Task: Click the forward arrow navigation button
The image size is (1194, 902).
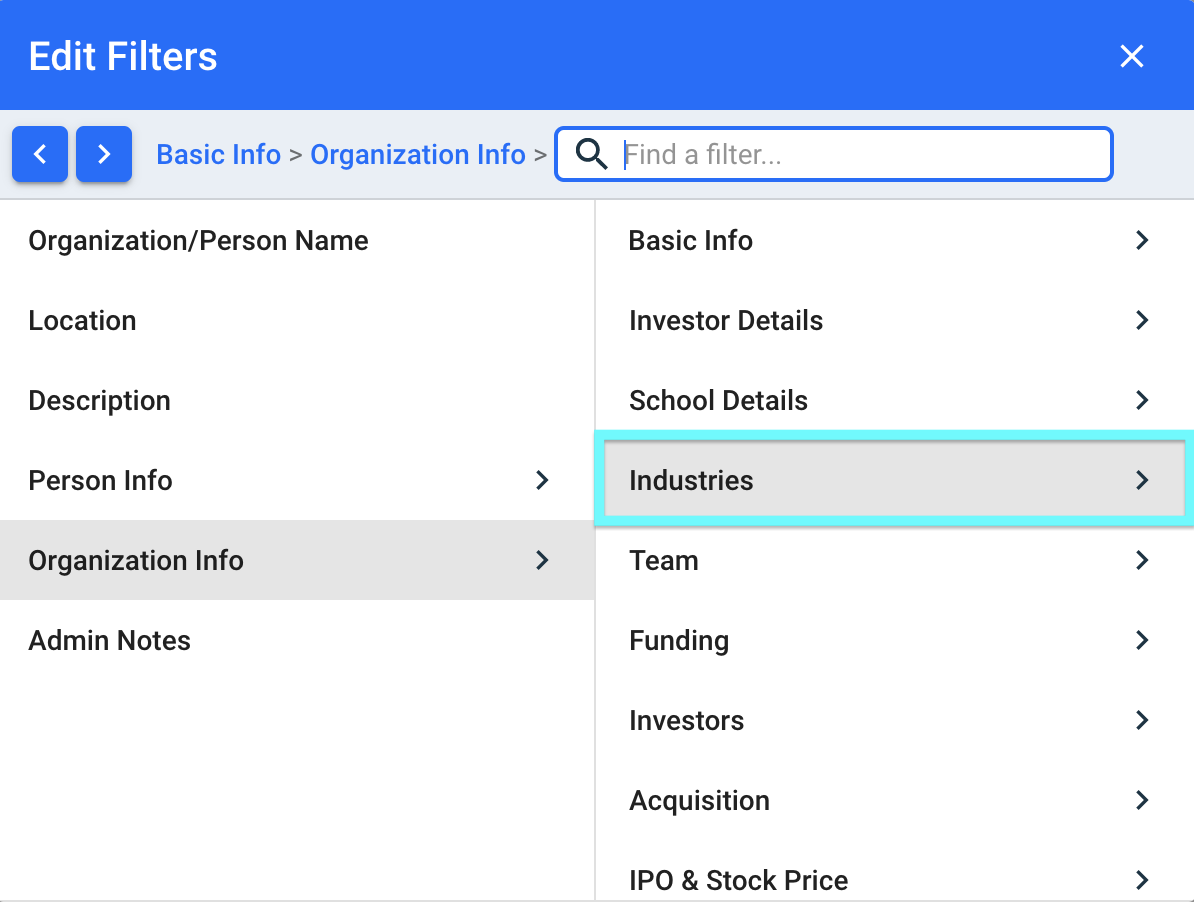Action: 104,155
